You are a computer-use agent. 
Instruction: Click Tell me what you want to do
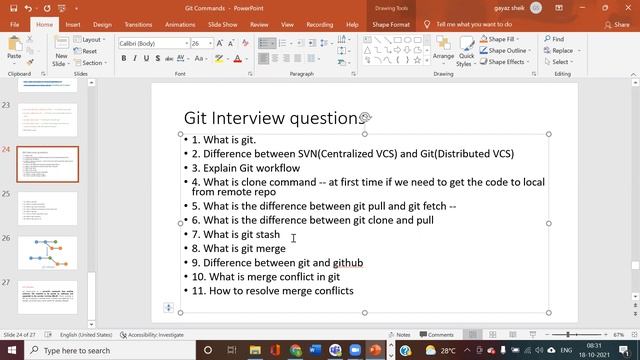pyautogui.click(x=473, y=24)
